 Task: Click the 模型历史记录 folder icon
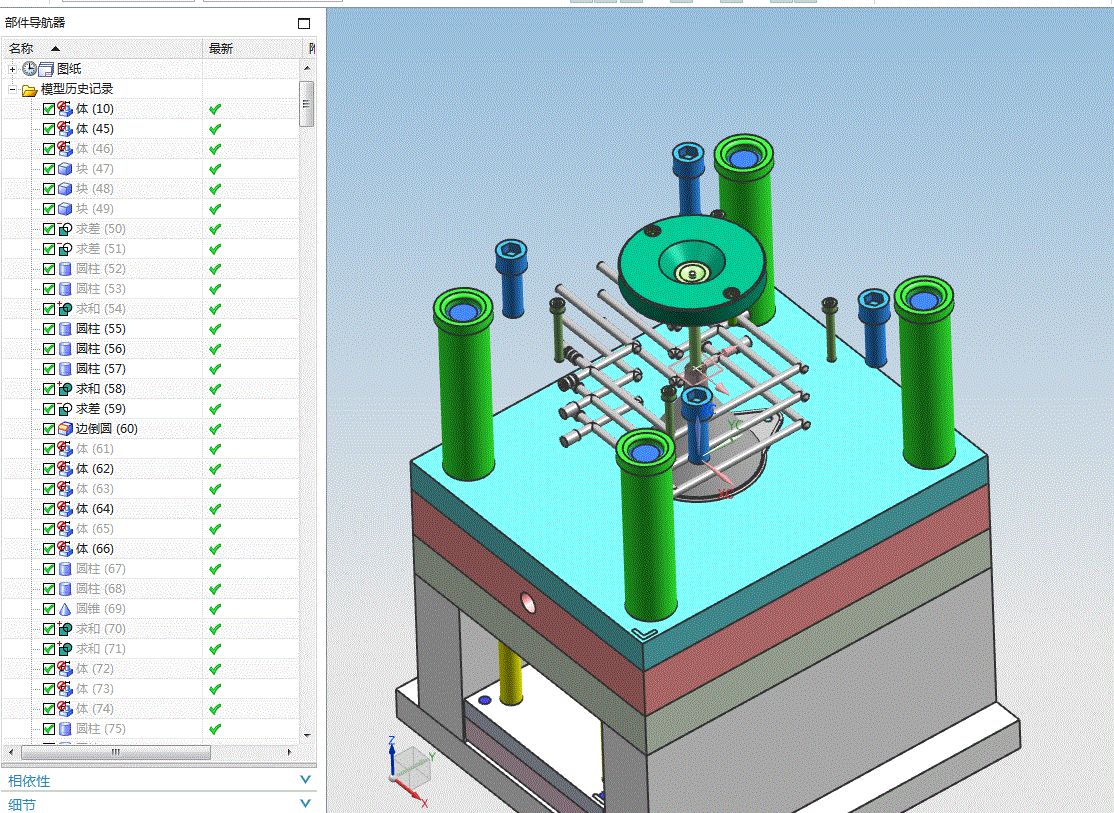tap(29, 90)
